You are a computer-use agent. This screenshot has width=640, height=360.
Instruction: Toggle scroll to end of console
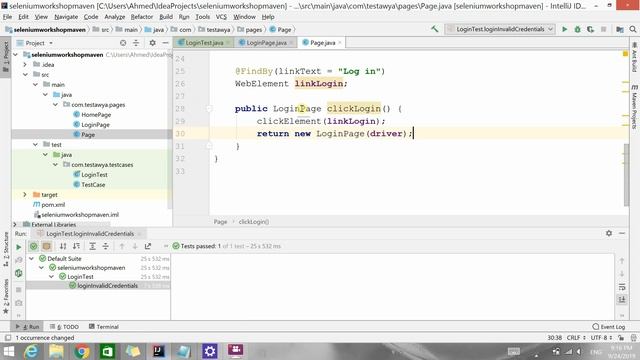point(622,300)
